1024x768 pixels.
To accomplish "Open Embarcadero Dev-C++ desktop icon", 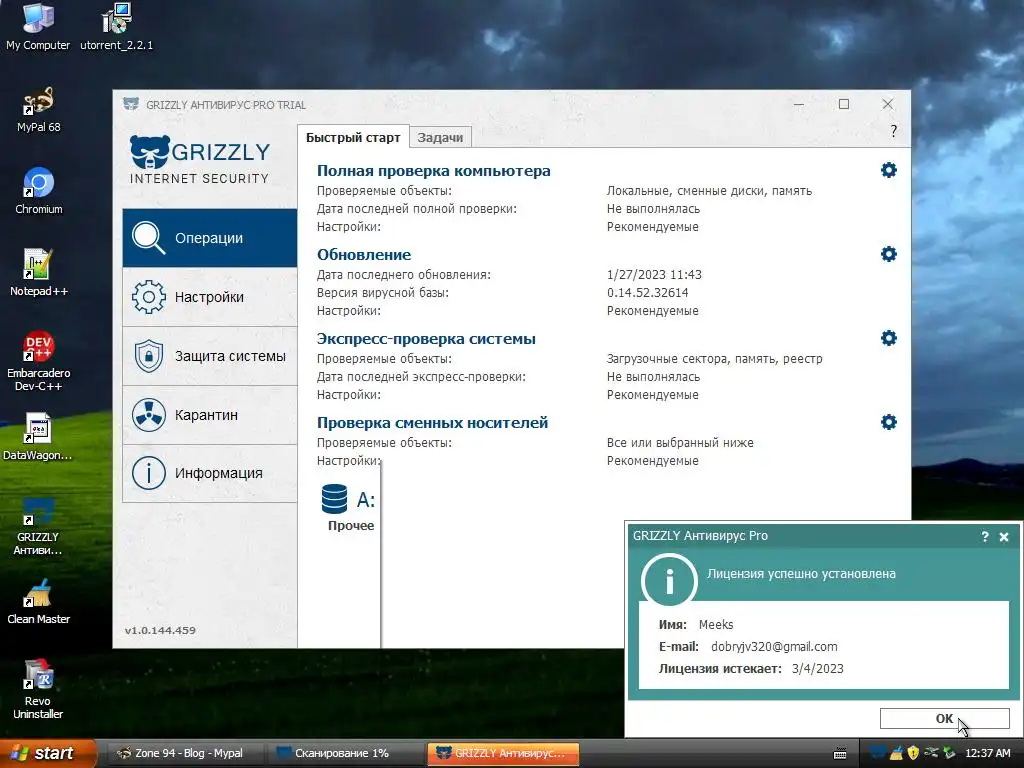I will [39, 361].
